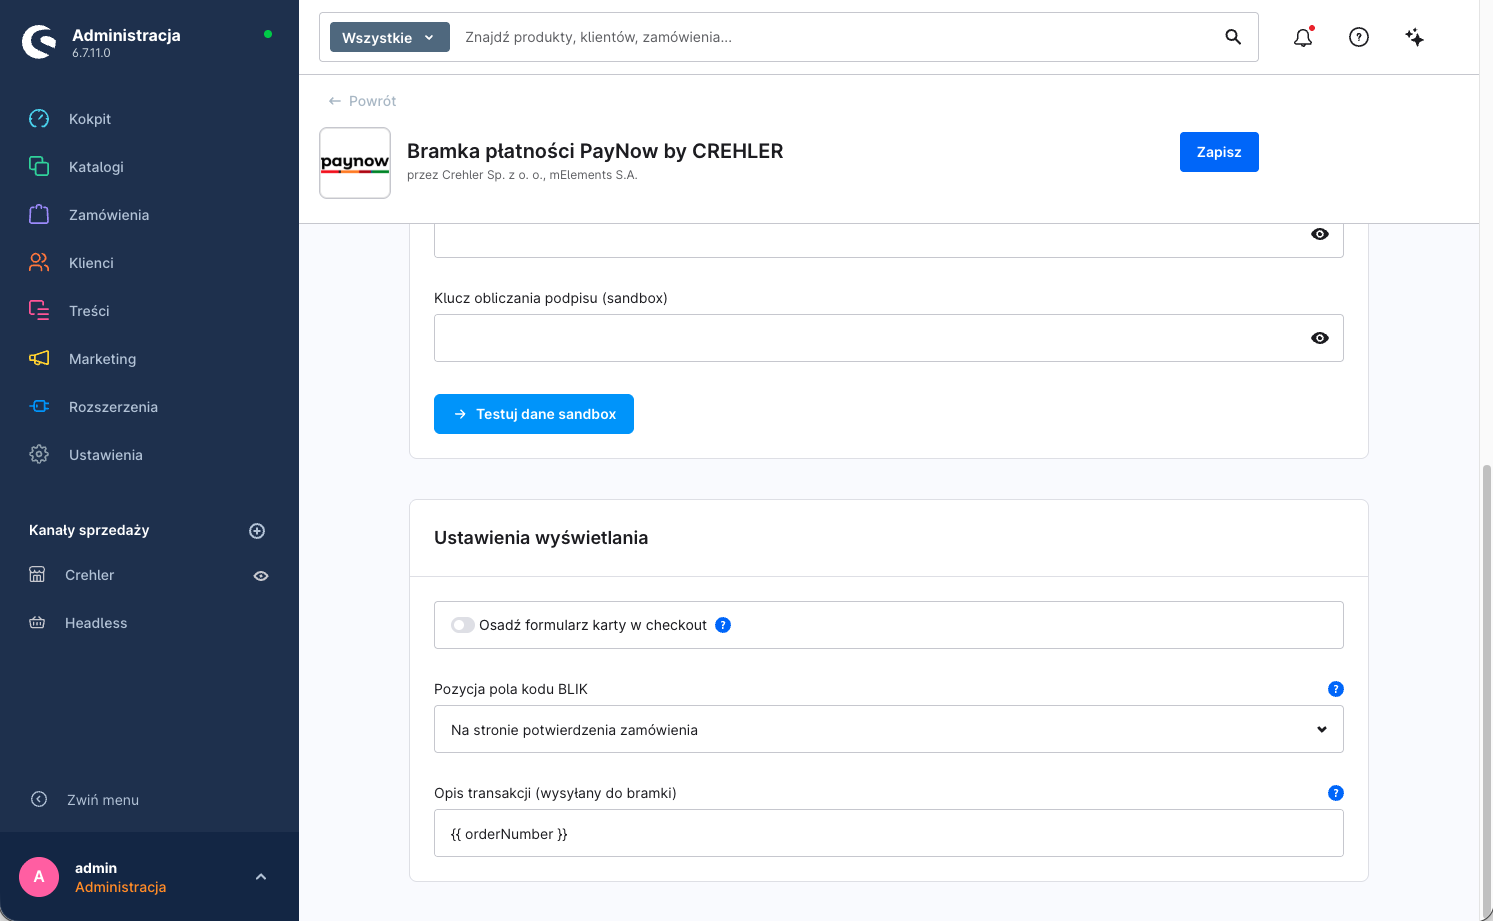This screenshot has width=1493, height=921.
Task: Toggle embed card form in checkout
Action: click(463, 625)
